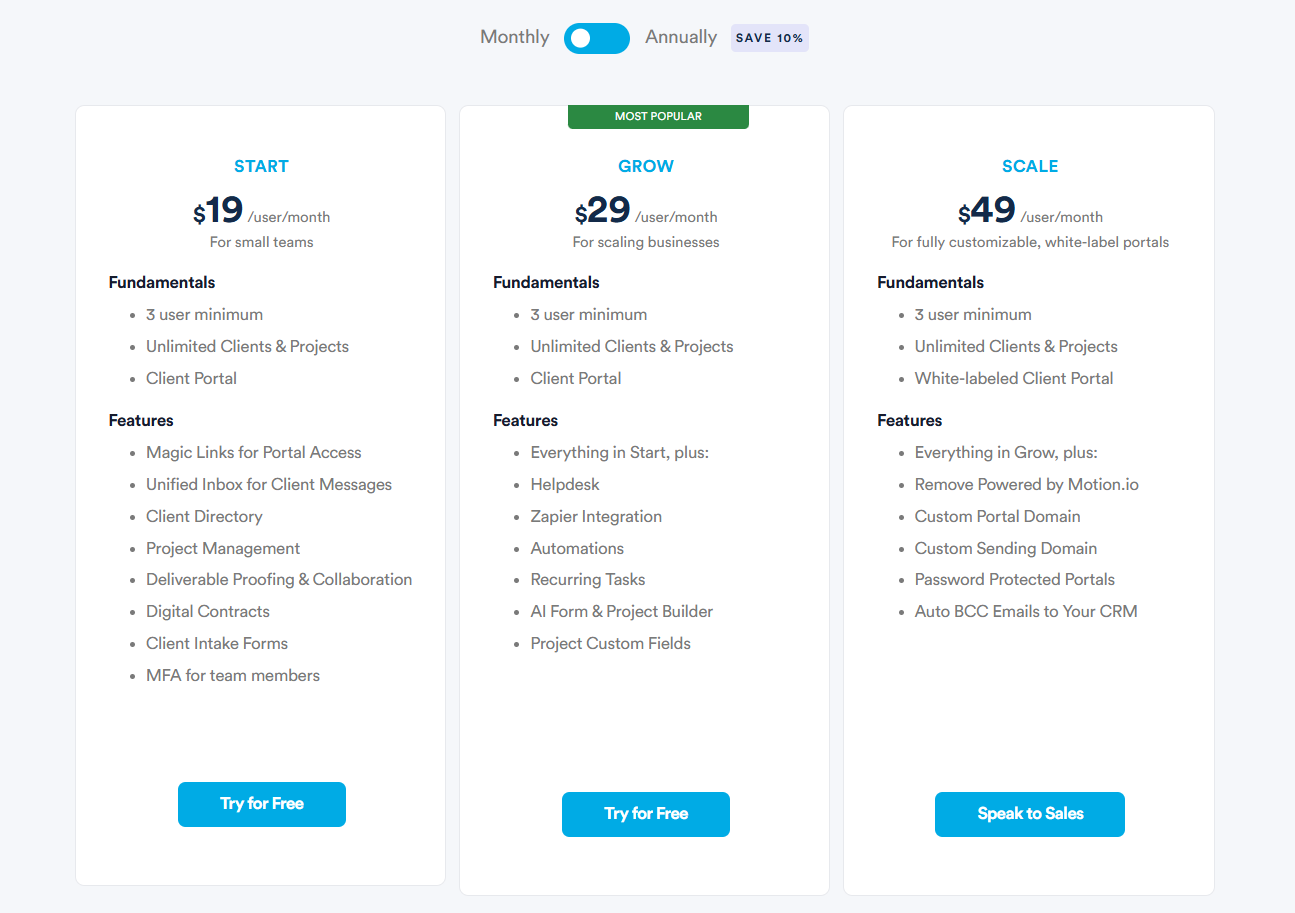This screenshot has width=1295, height=913.
Task: Click the Client Portal item under START Fundamentals
Action: pos(191,378)
